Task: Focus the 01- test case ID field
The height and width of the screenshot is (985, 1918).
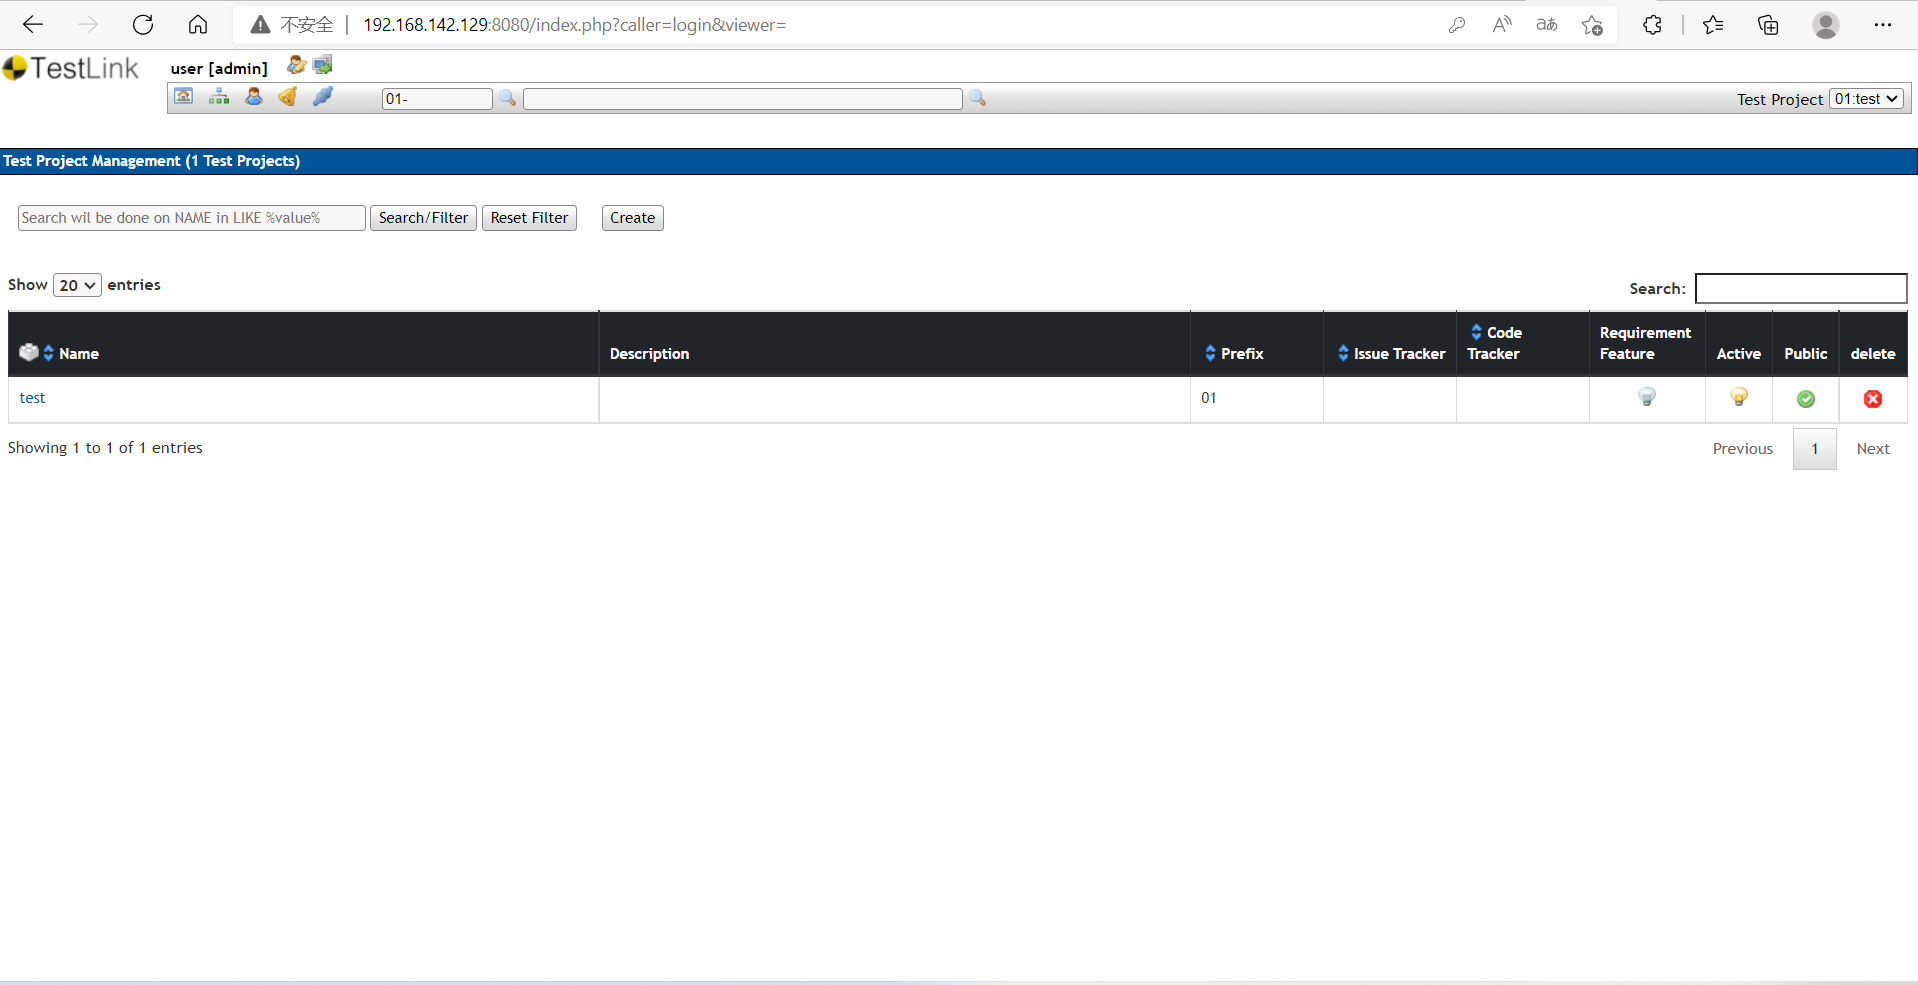Action: pos(437,98)
